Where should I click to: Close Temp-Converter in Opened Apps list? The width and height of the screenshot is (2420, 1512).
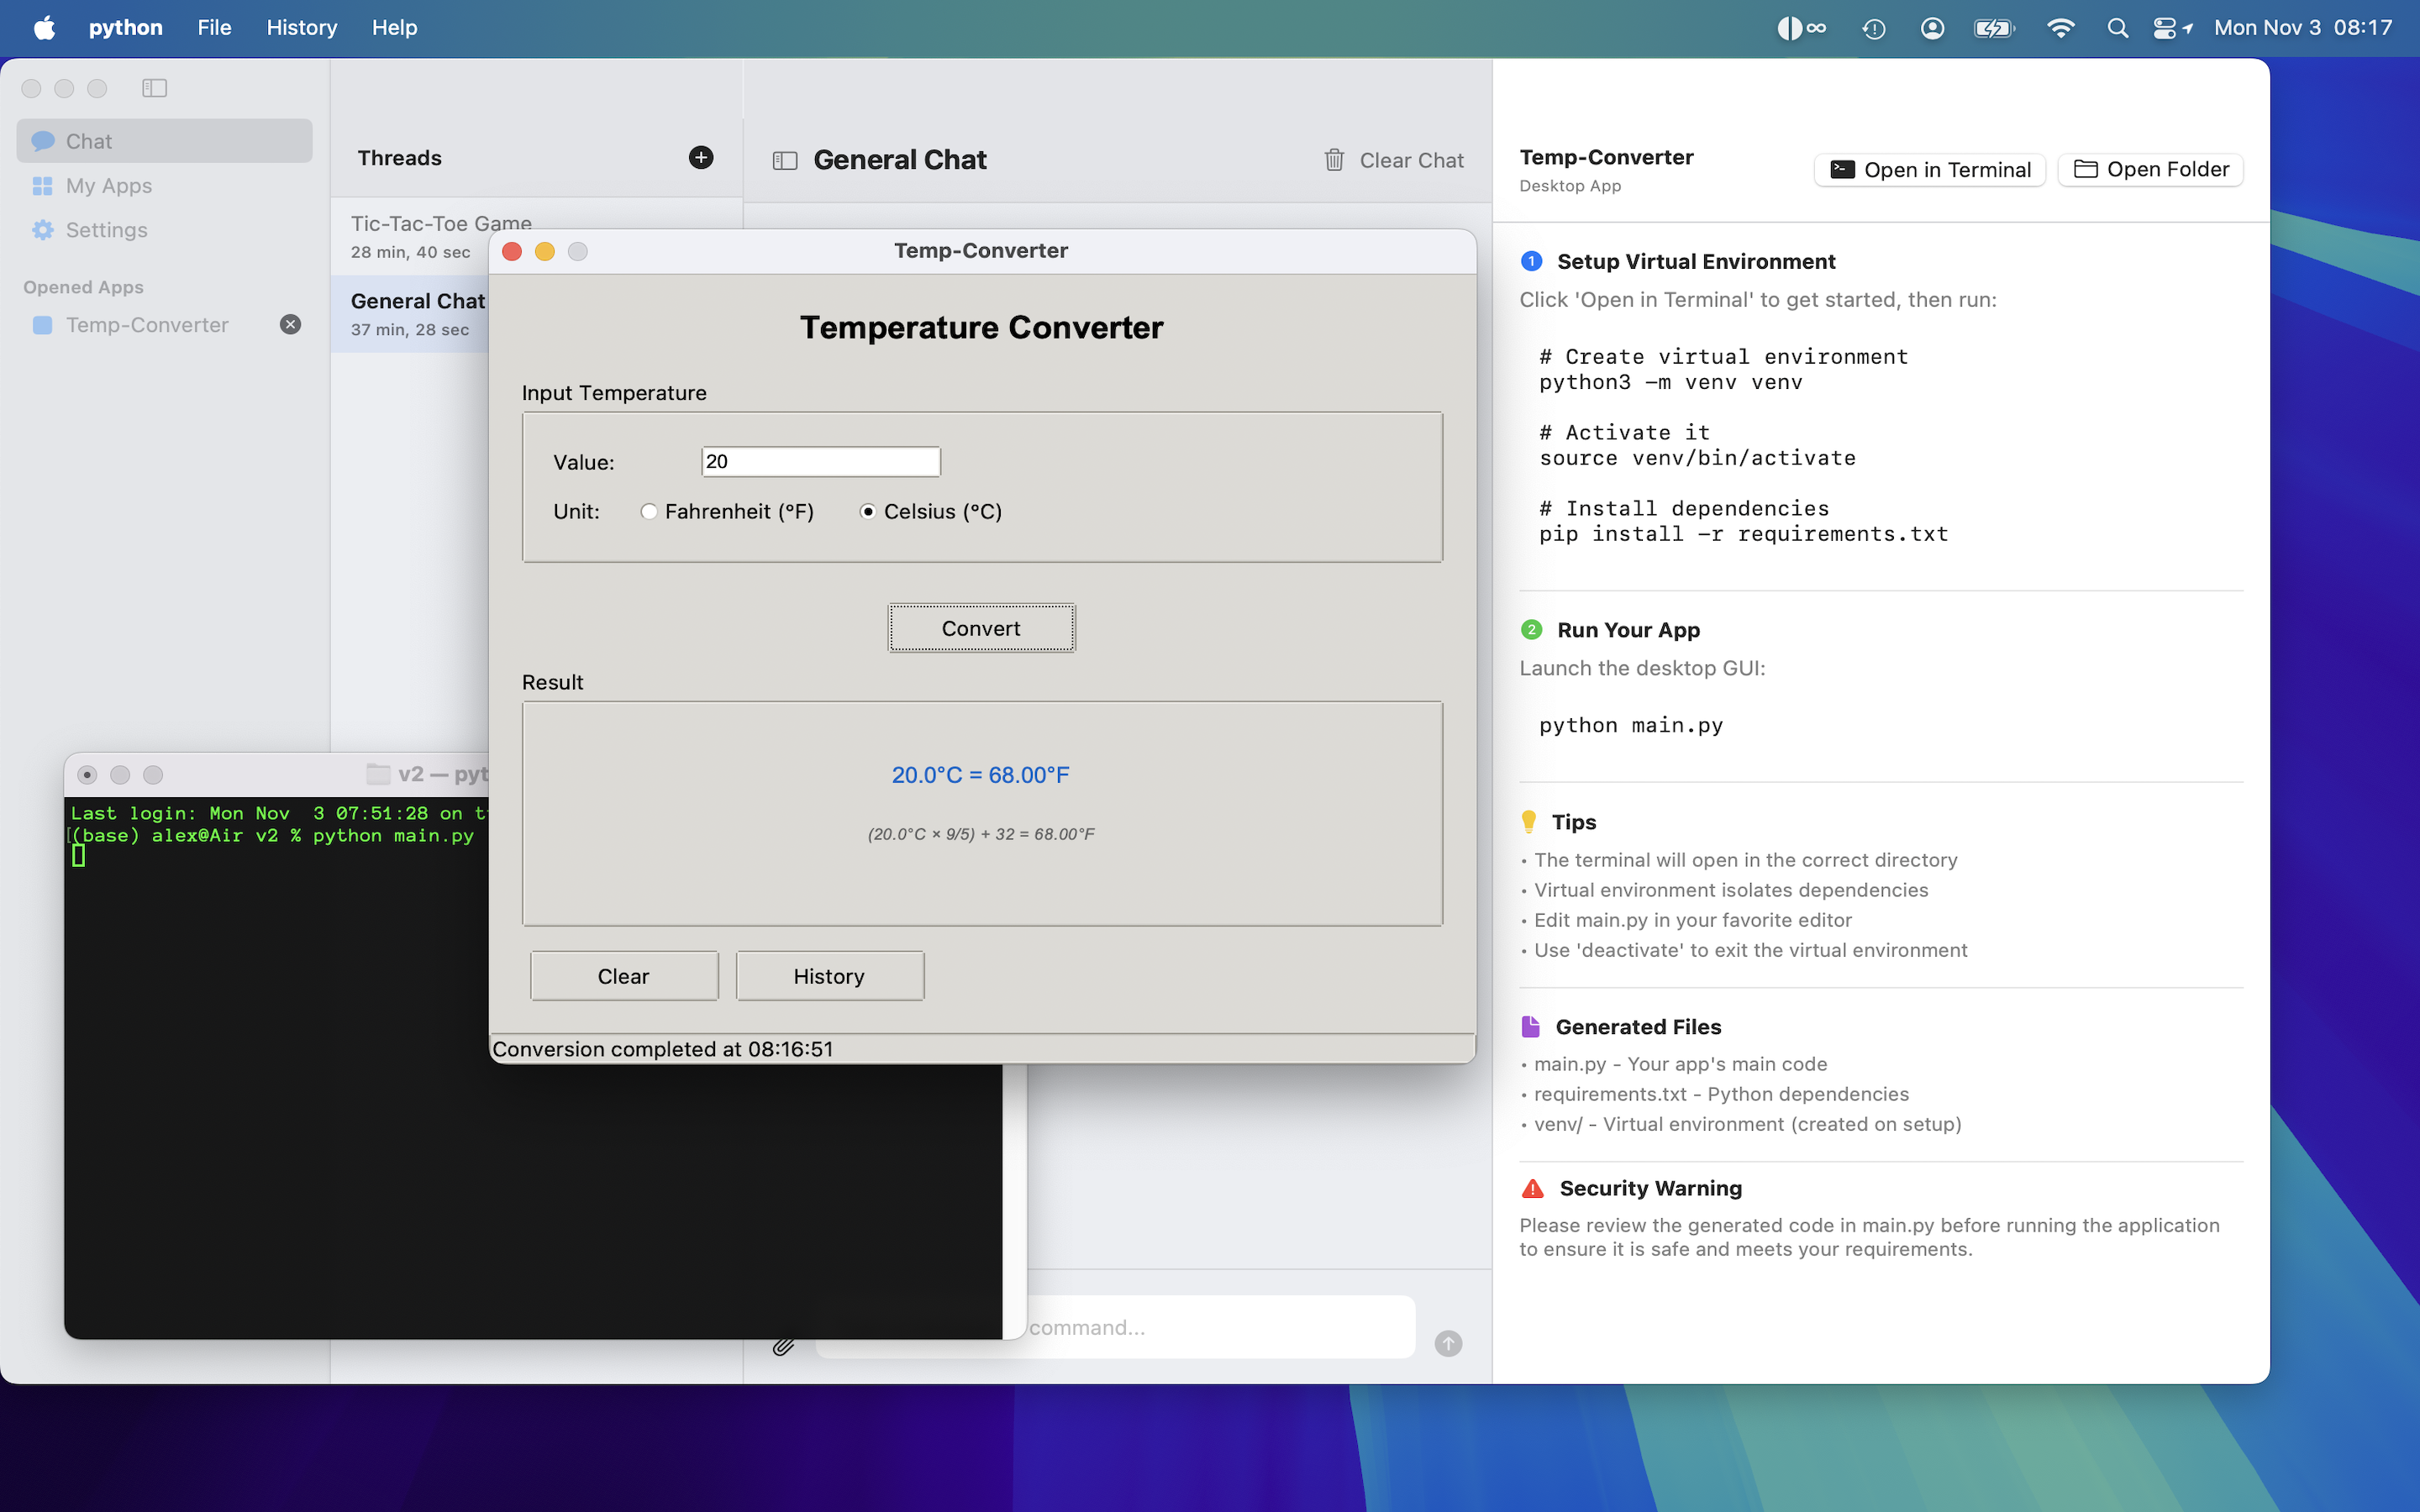(290, 324)
